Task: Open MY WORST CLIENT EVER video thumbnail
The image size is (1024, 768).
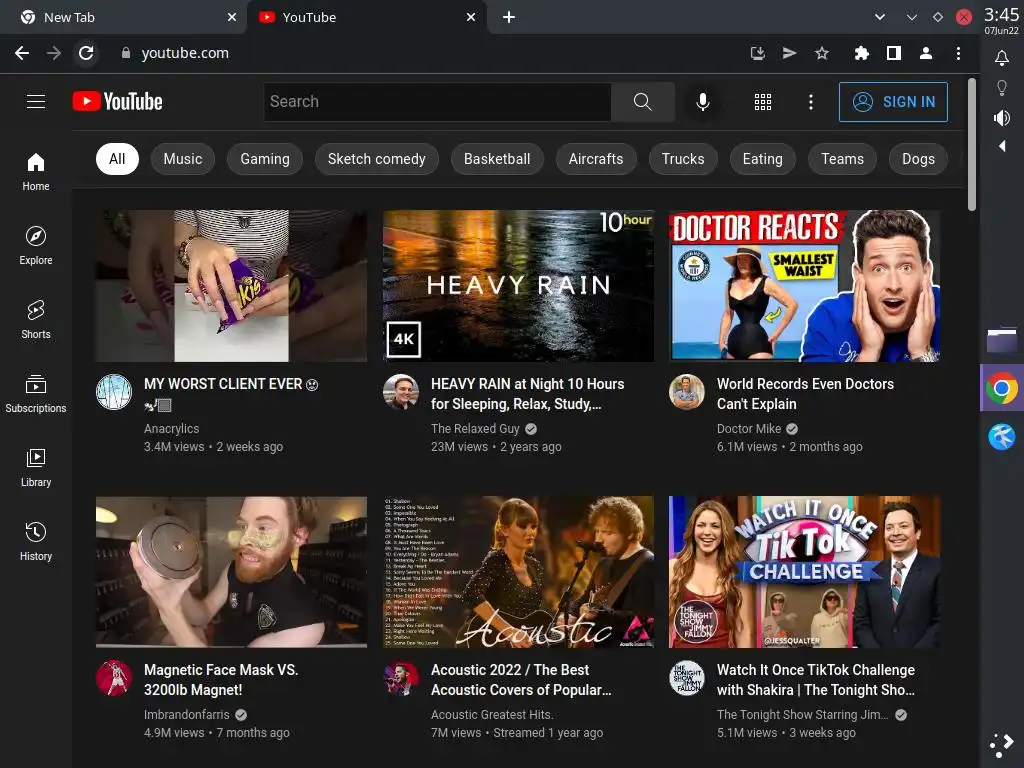Action: [231, 285]
